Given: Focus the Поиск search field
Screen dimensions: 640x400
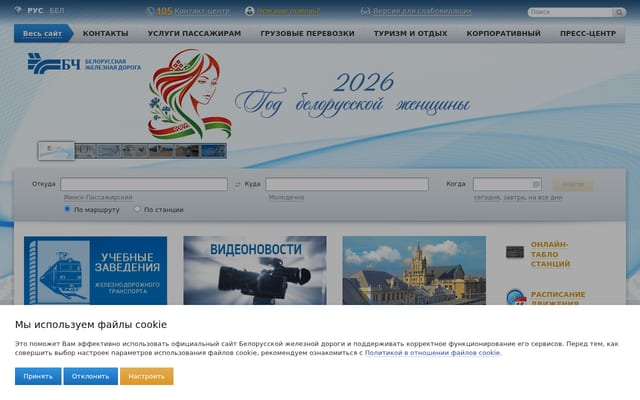Looking at the screenshot, I should (570, 12).
